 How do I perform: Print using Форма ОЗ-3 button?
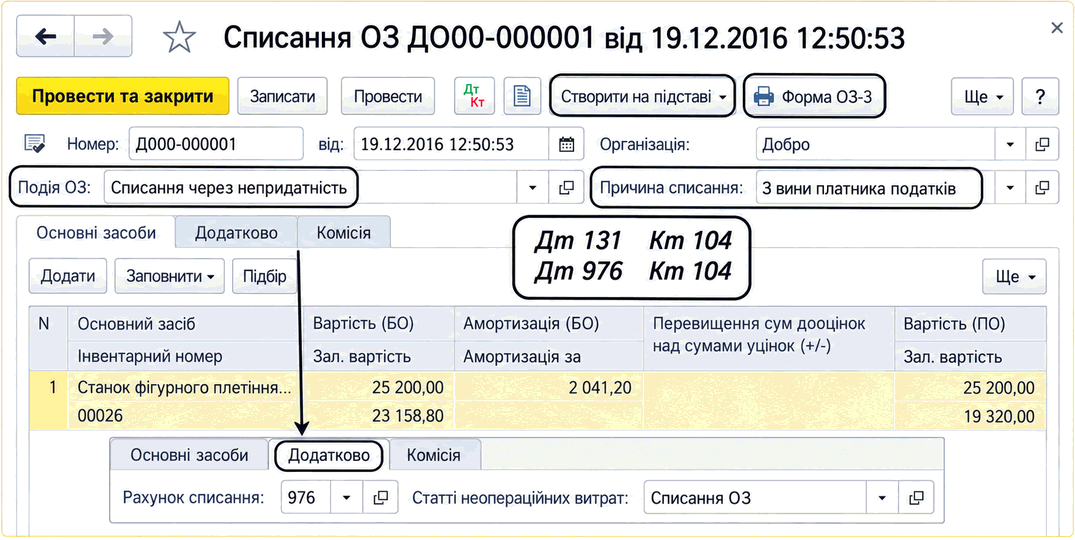click(814, 97)
